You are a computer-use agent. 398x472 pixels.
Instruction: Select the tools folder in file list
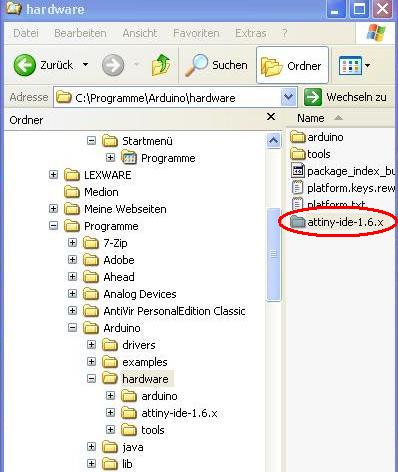tap(310, 154)
